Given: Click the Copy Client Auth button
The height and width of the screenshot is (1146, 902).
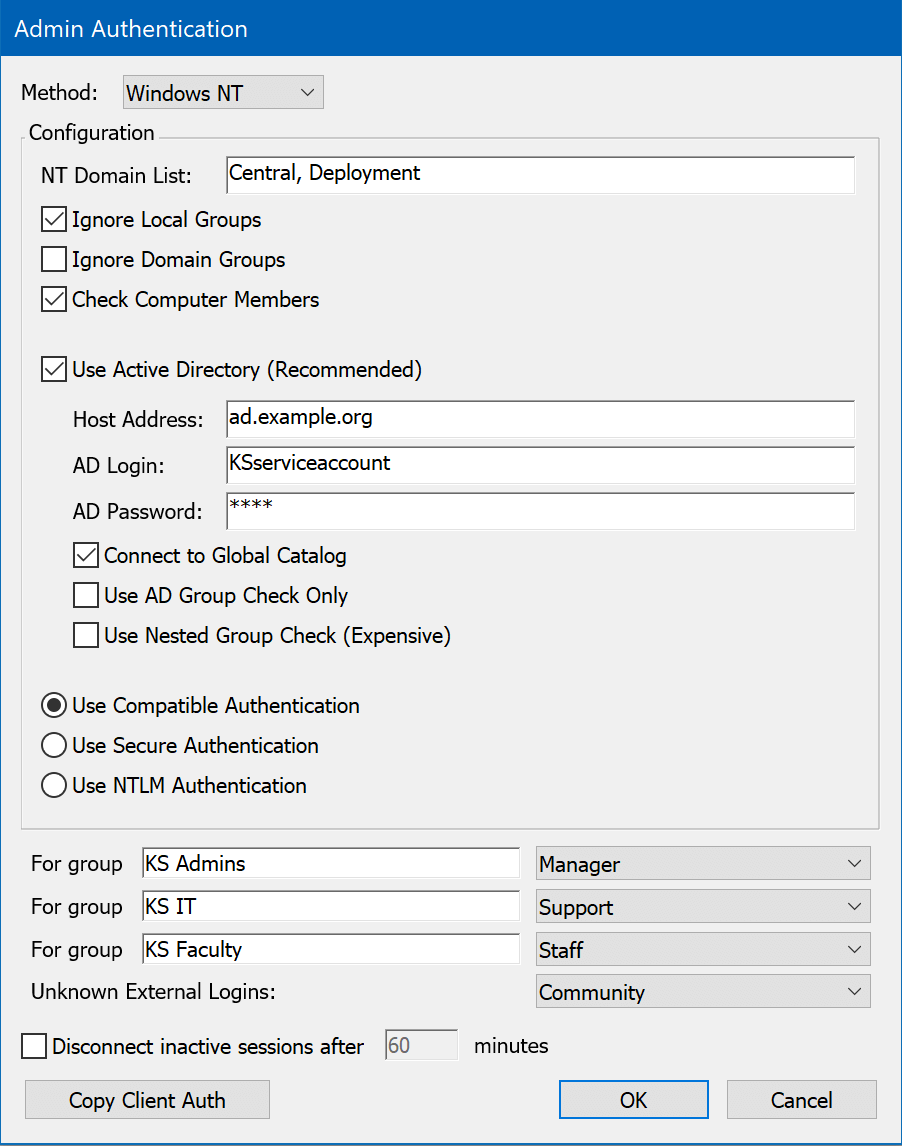Looking at the screenshot, I should tap(147, 1100).
